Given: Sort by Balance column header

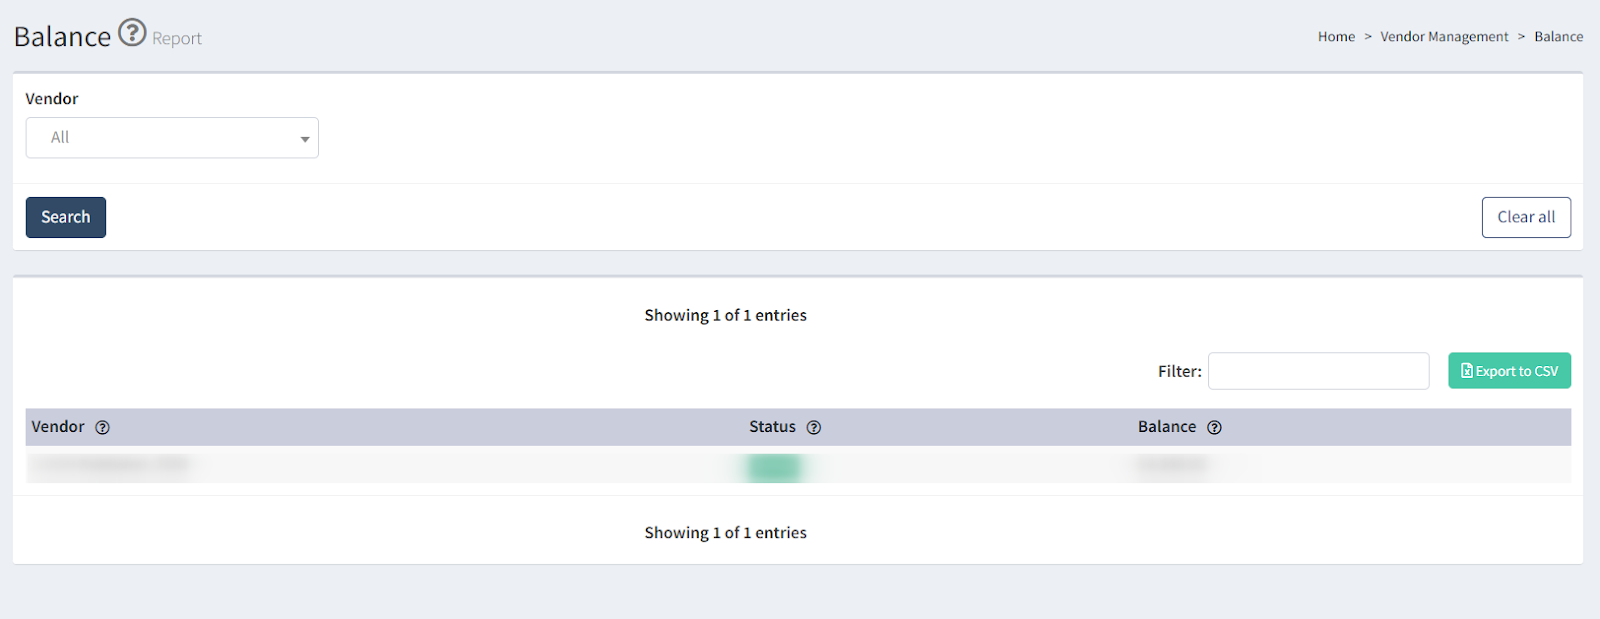Looking at the screenshot, I should (1167, 427).
